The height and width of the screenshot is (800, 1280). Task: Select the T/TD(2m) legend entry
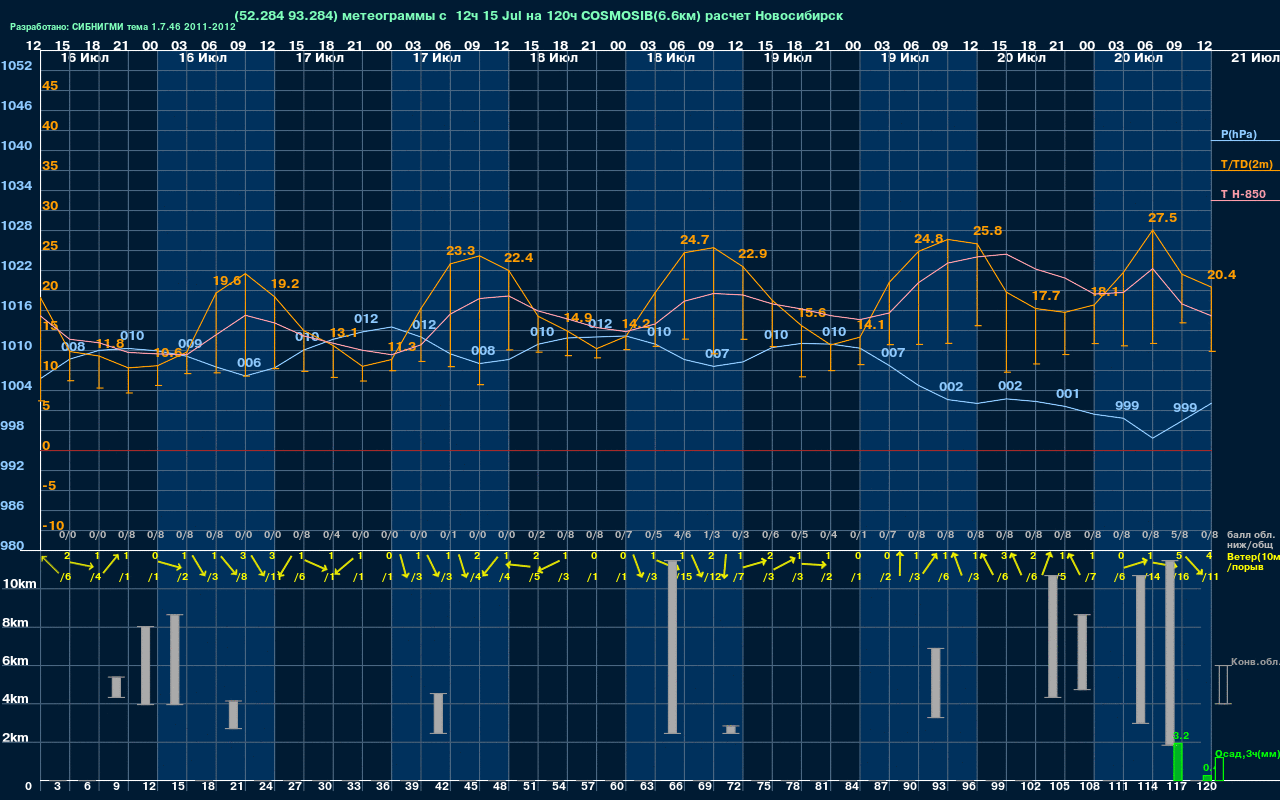(1246, 164)
